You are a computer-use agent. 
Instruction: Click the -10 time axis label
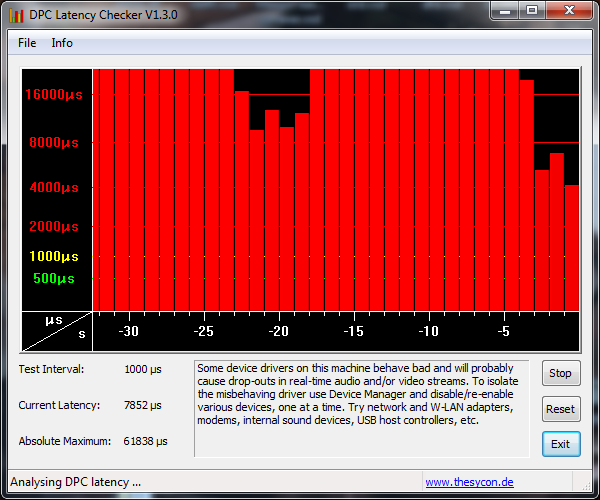click(429, 331)
